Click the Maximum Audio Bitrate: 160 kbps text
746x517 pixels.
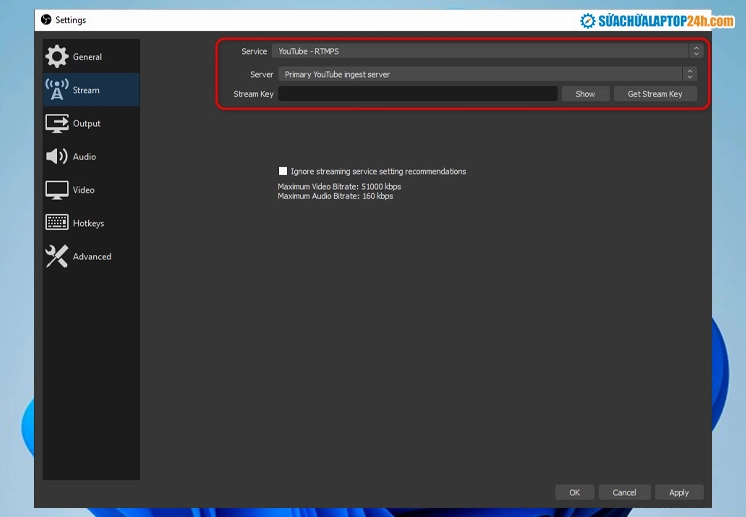[x=335, y=196]
